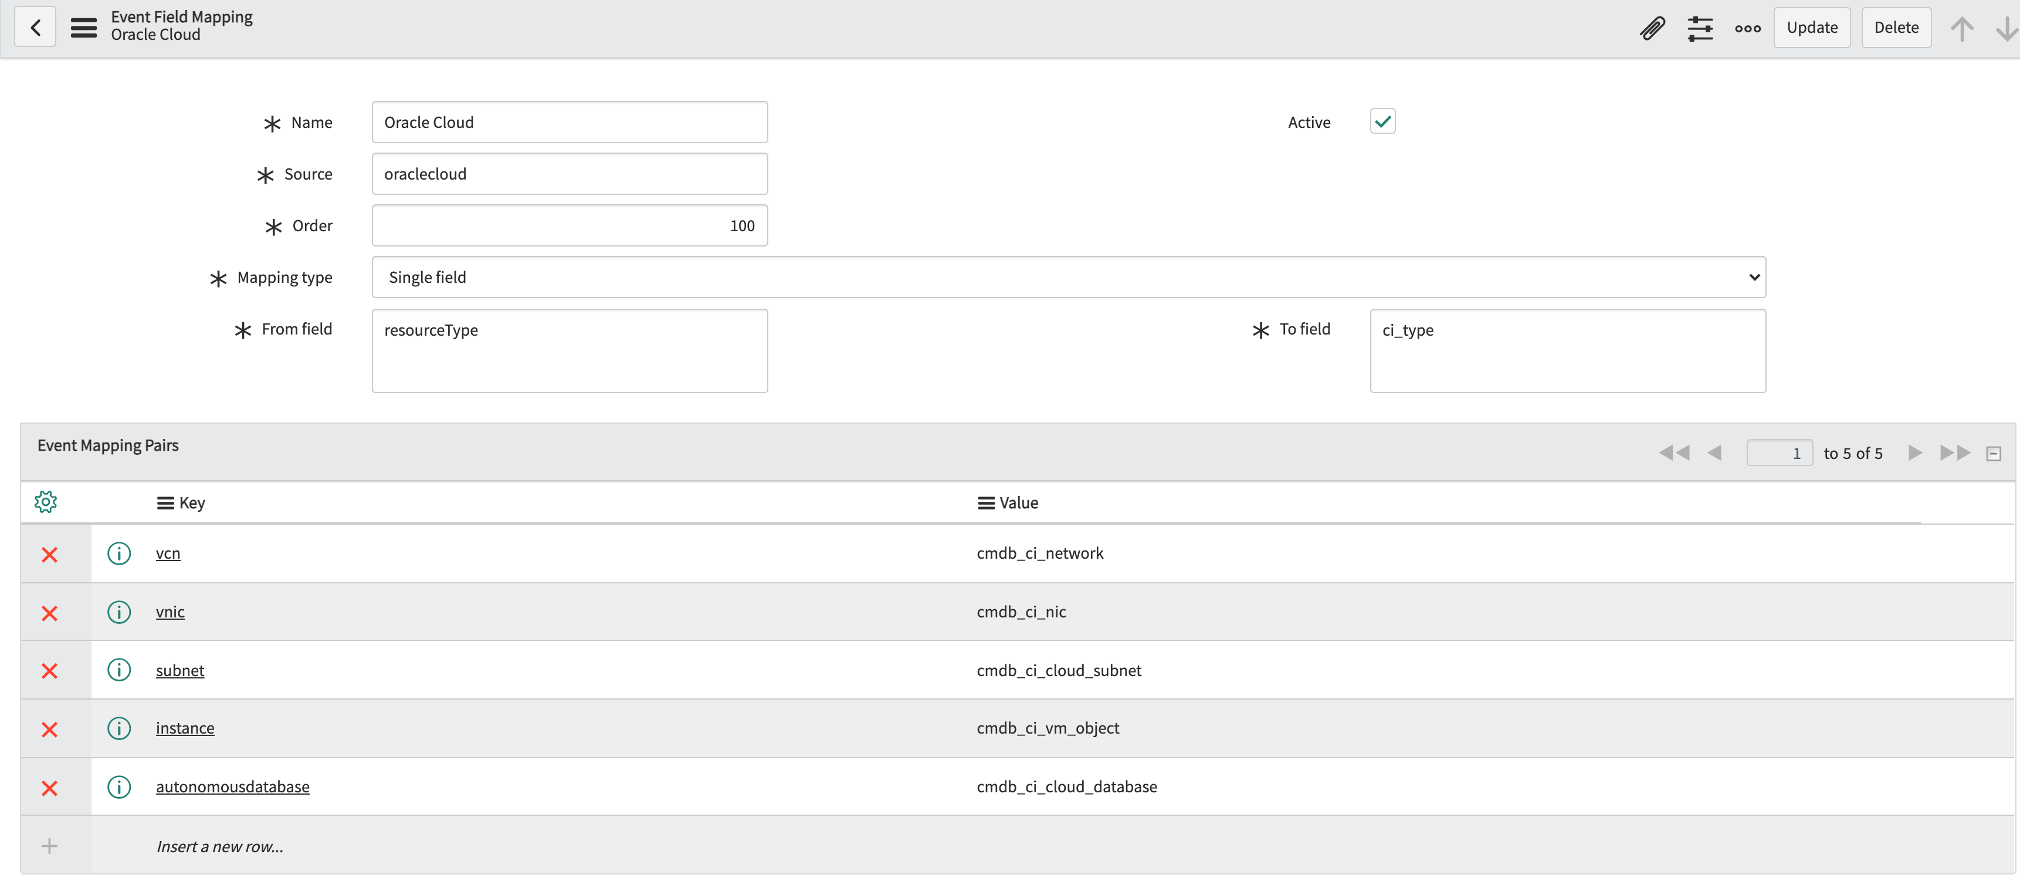
Task: Preview the autonomousdatabase record info icon
Action: (119, 787)
